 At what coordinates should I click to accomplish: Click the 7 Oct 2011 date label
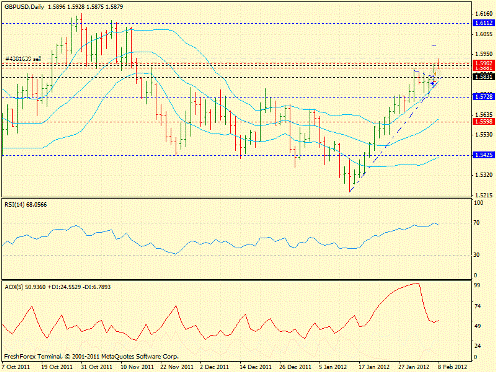click(x=16, y=367)
